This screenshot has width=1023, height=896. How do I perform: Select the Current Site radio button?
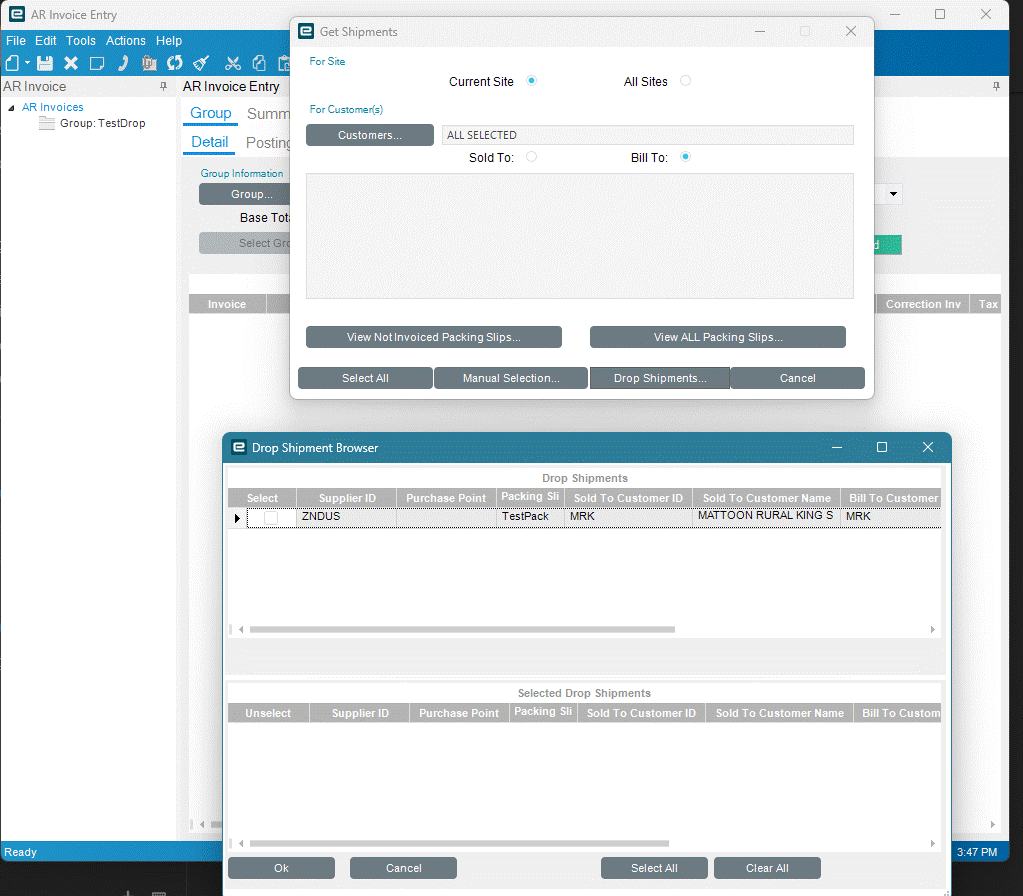532,81
